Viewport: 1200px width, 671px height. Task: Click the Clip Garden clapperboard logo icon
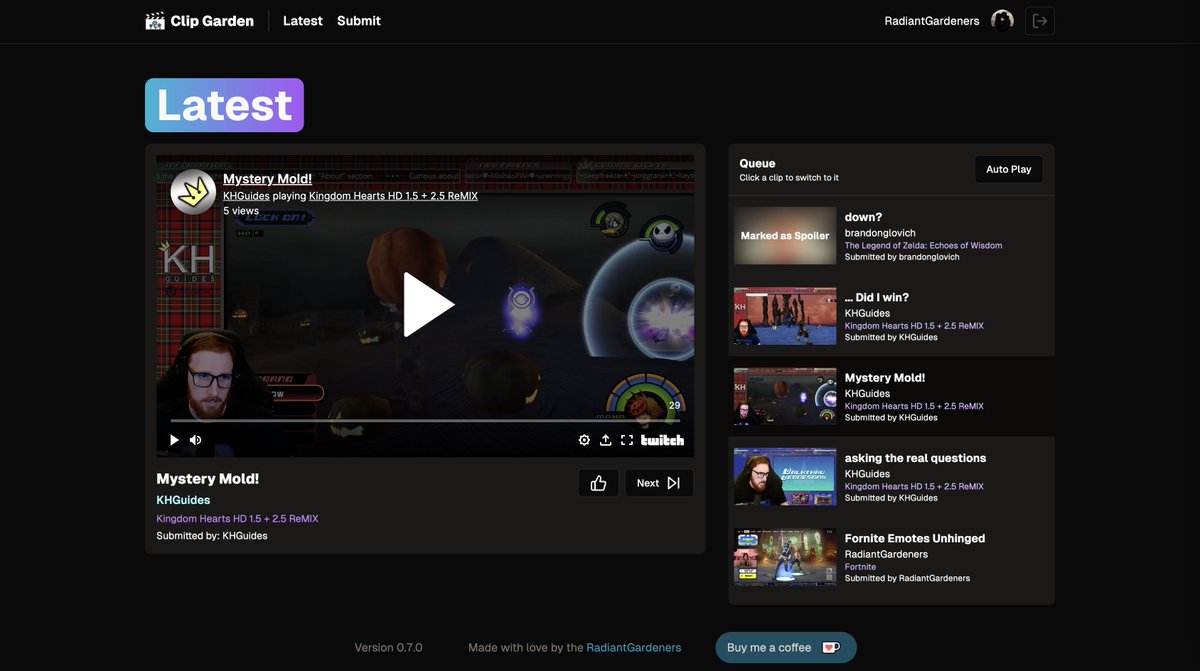(155, 20)
